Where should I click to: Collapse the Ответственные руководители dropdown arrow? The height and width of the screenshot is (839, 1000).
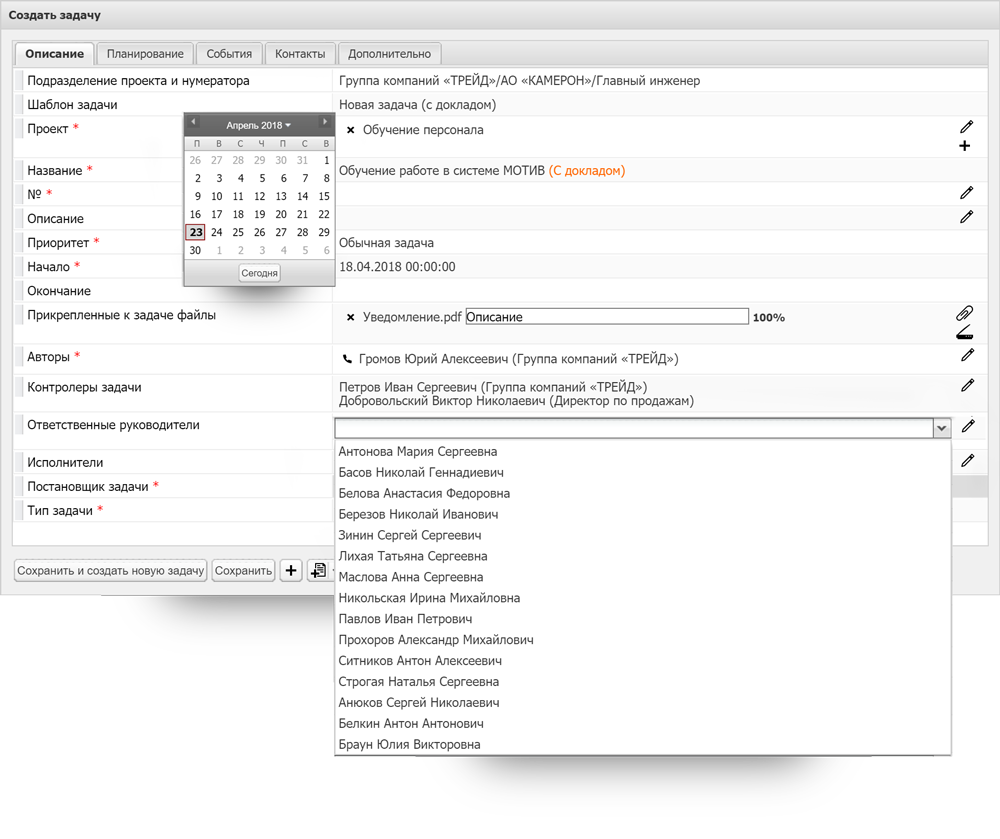click(941, 428)
